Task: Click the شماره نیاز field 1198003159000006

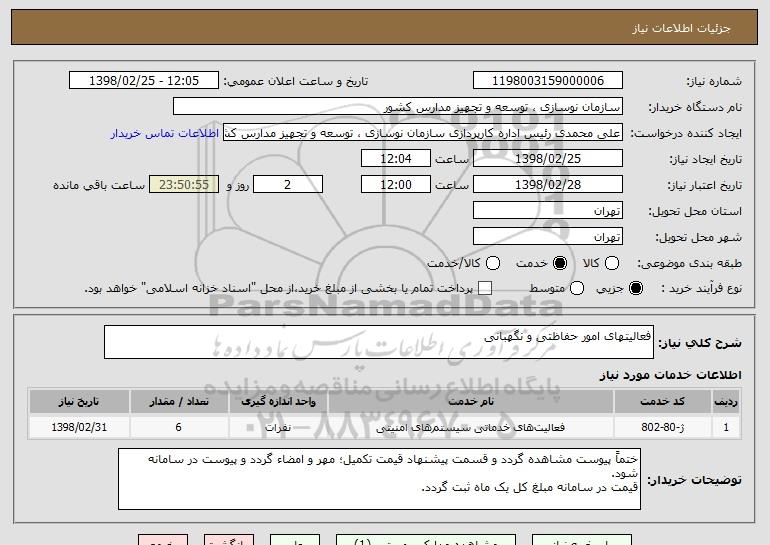Action: 548,81
